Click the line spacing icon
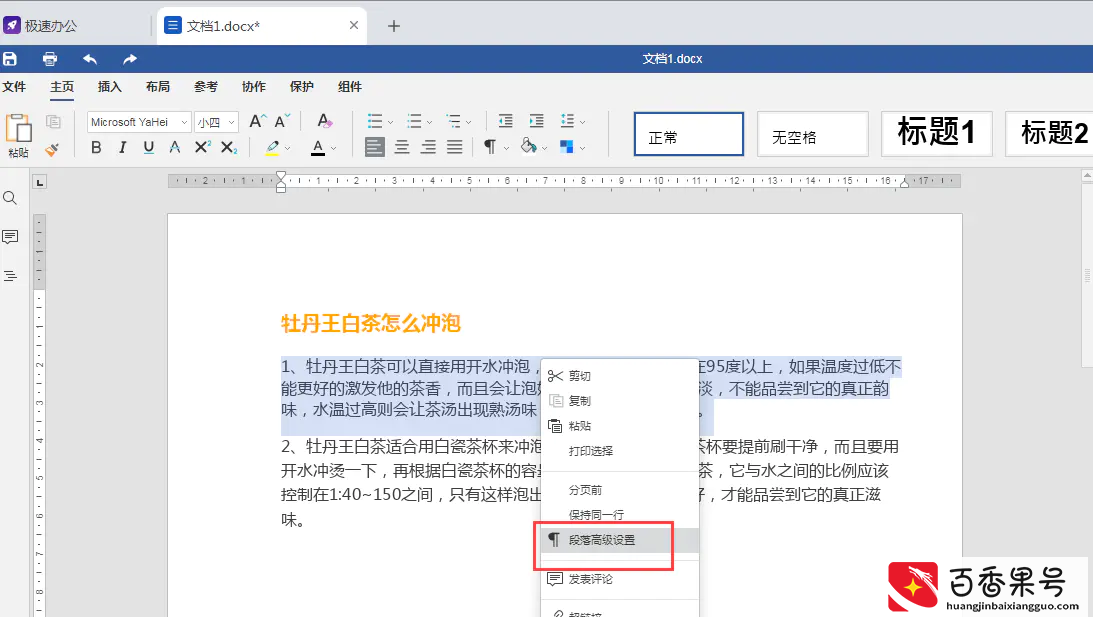The height and width of the screenshot is (617, 1093). (x=567, y=121)
